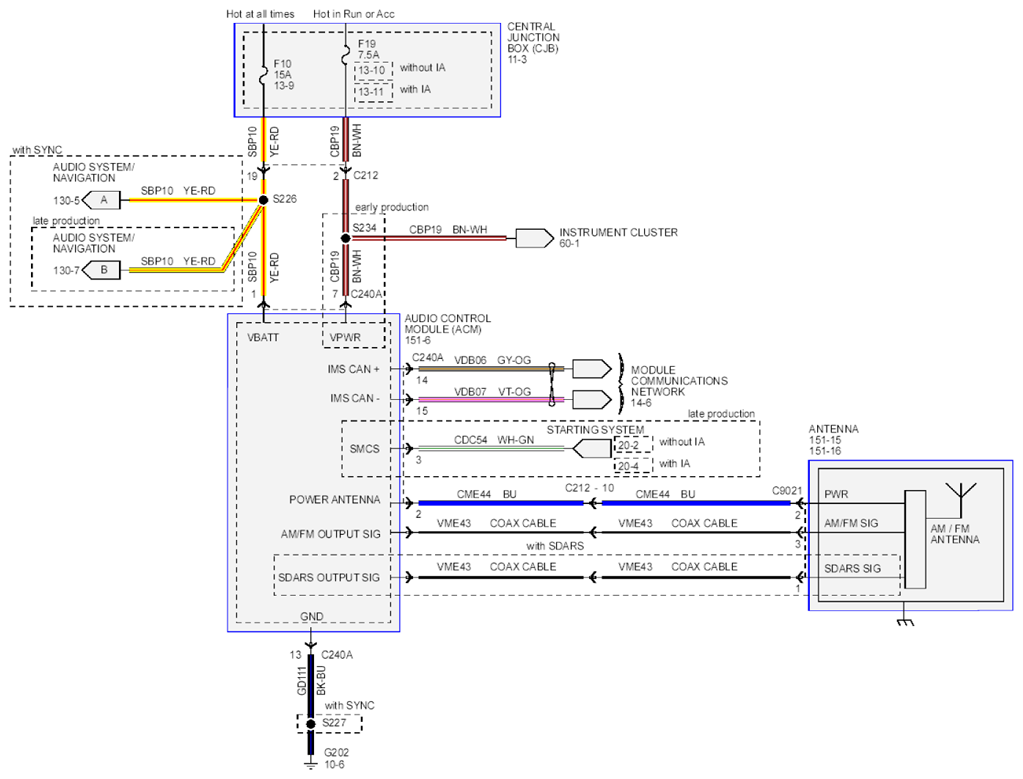Select the Instrument Cluster arrow connector
Screen dimensions: 1023x779
tap(534, 238)
